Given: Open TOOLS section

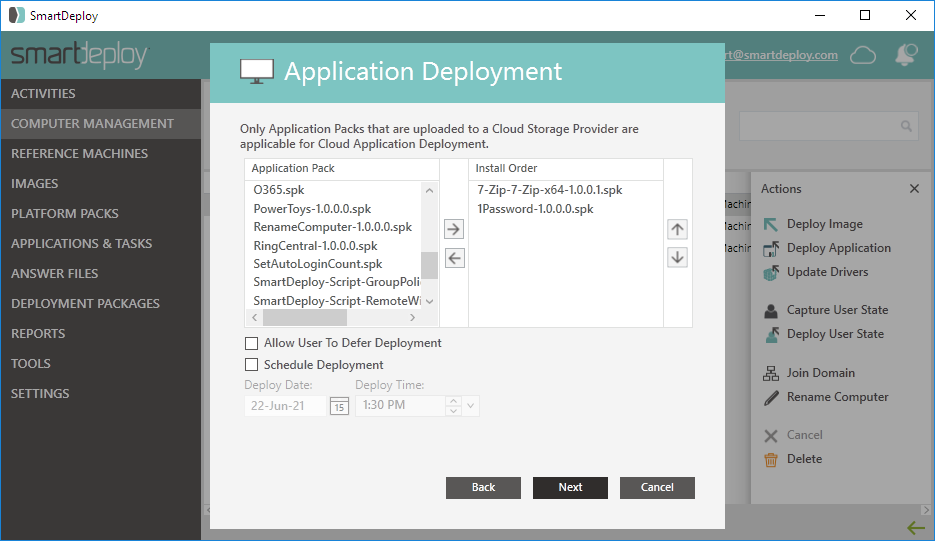Looking at the screenshot, I should [101, 363].
